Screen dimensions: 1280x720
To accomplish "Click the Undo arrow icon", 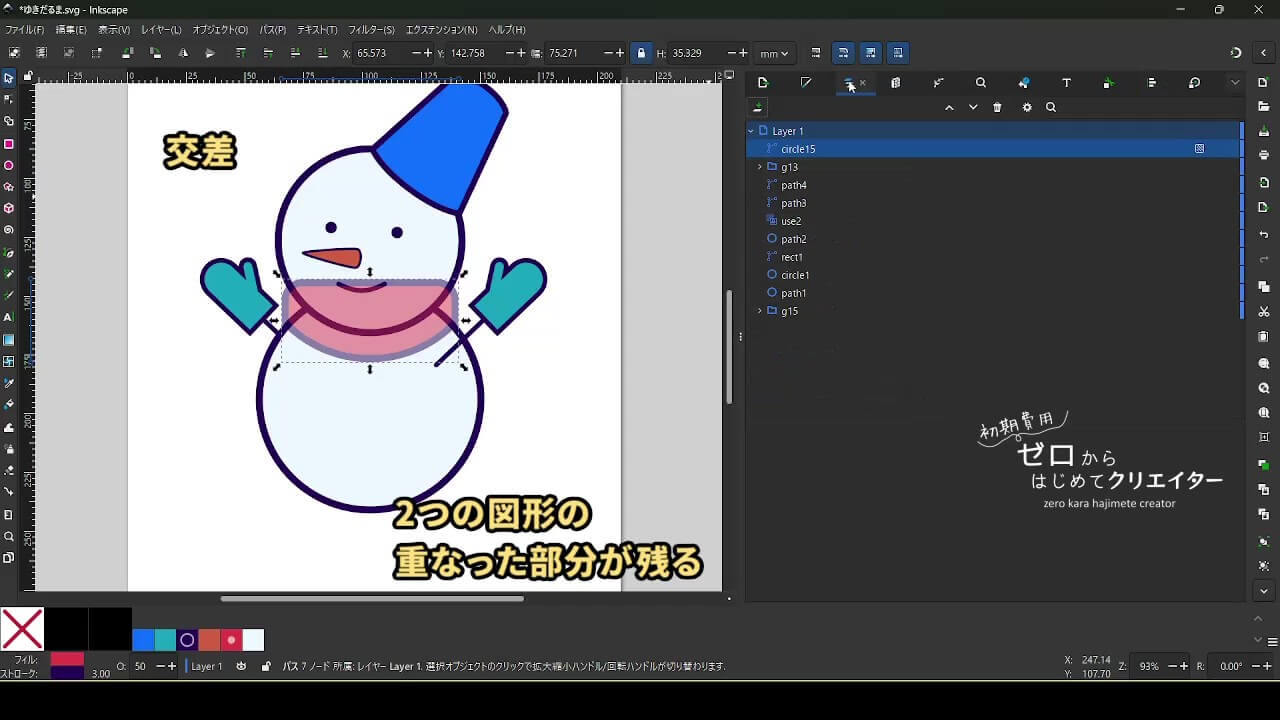I will pyautogui.click(x=1264, y=235).
